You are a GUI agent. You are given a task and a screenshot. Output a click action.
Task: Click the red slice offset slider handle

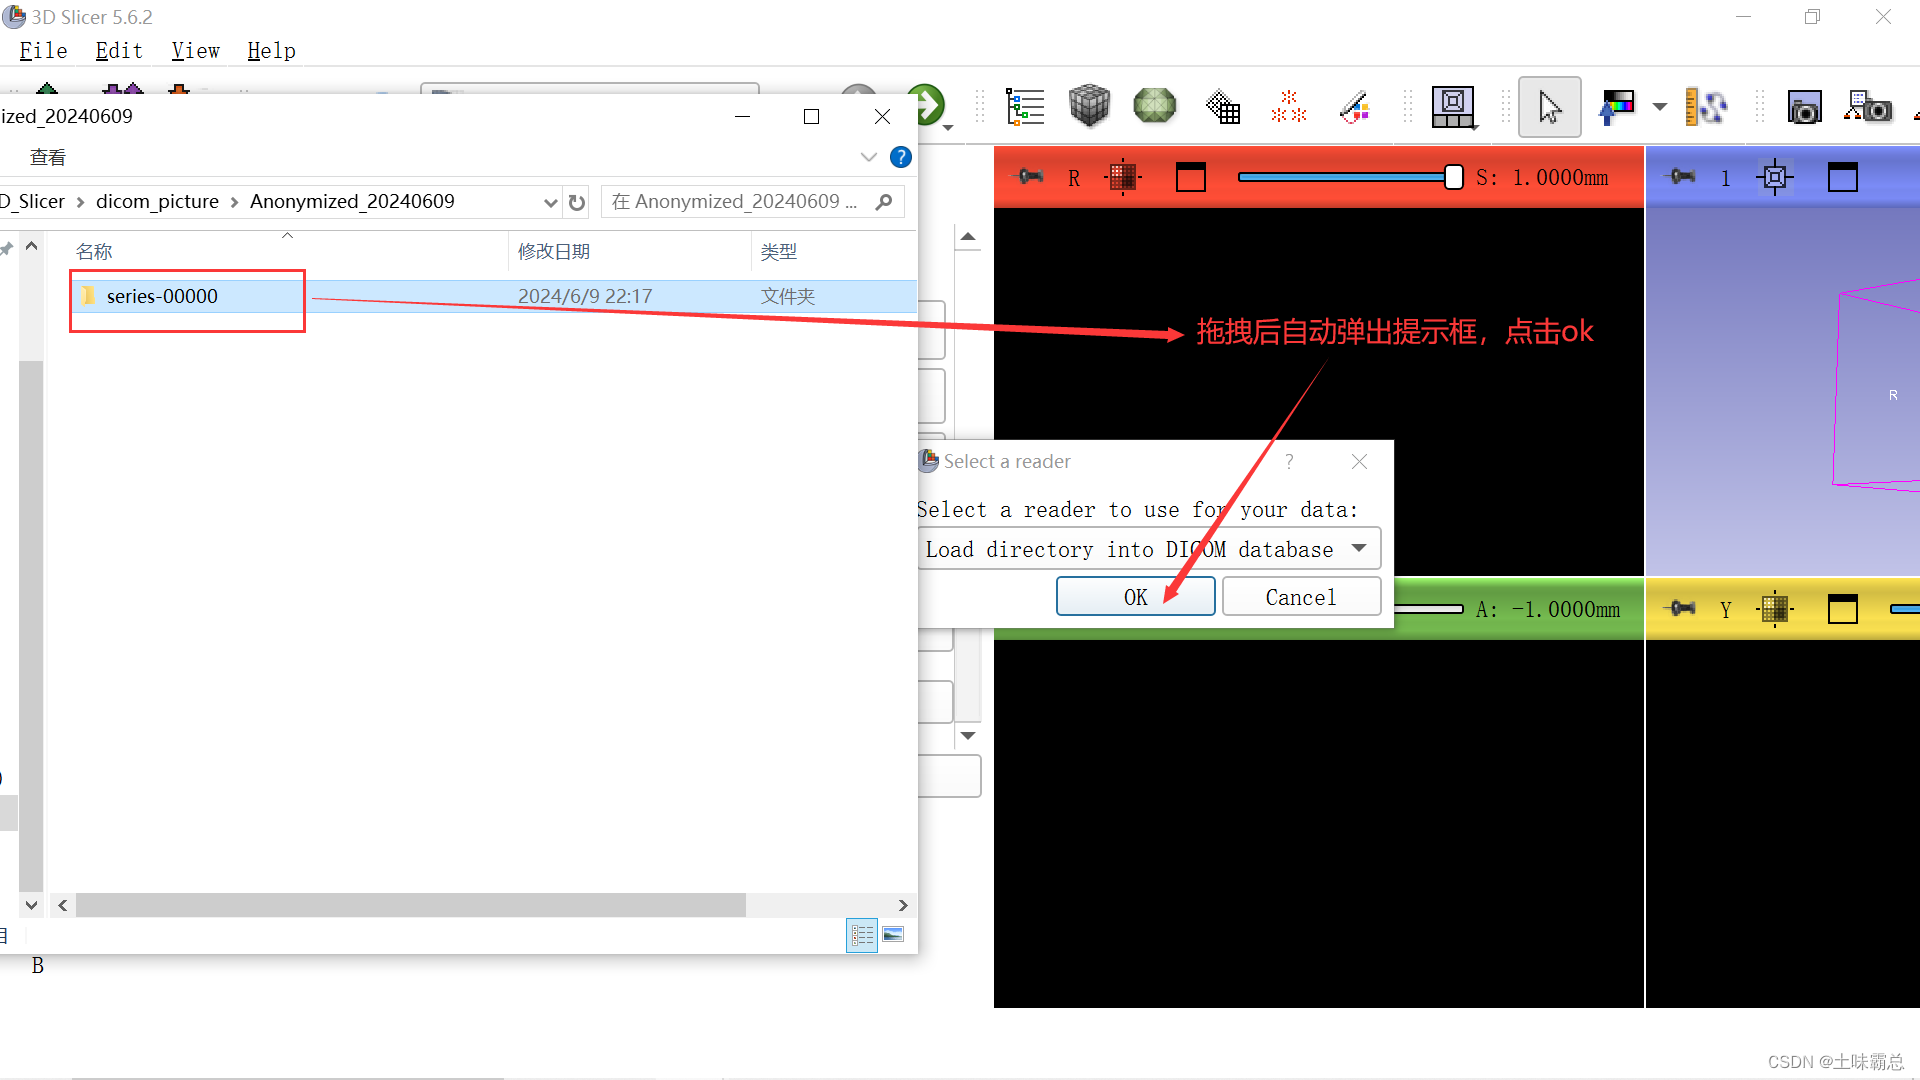pos(1453,177)
